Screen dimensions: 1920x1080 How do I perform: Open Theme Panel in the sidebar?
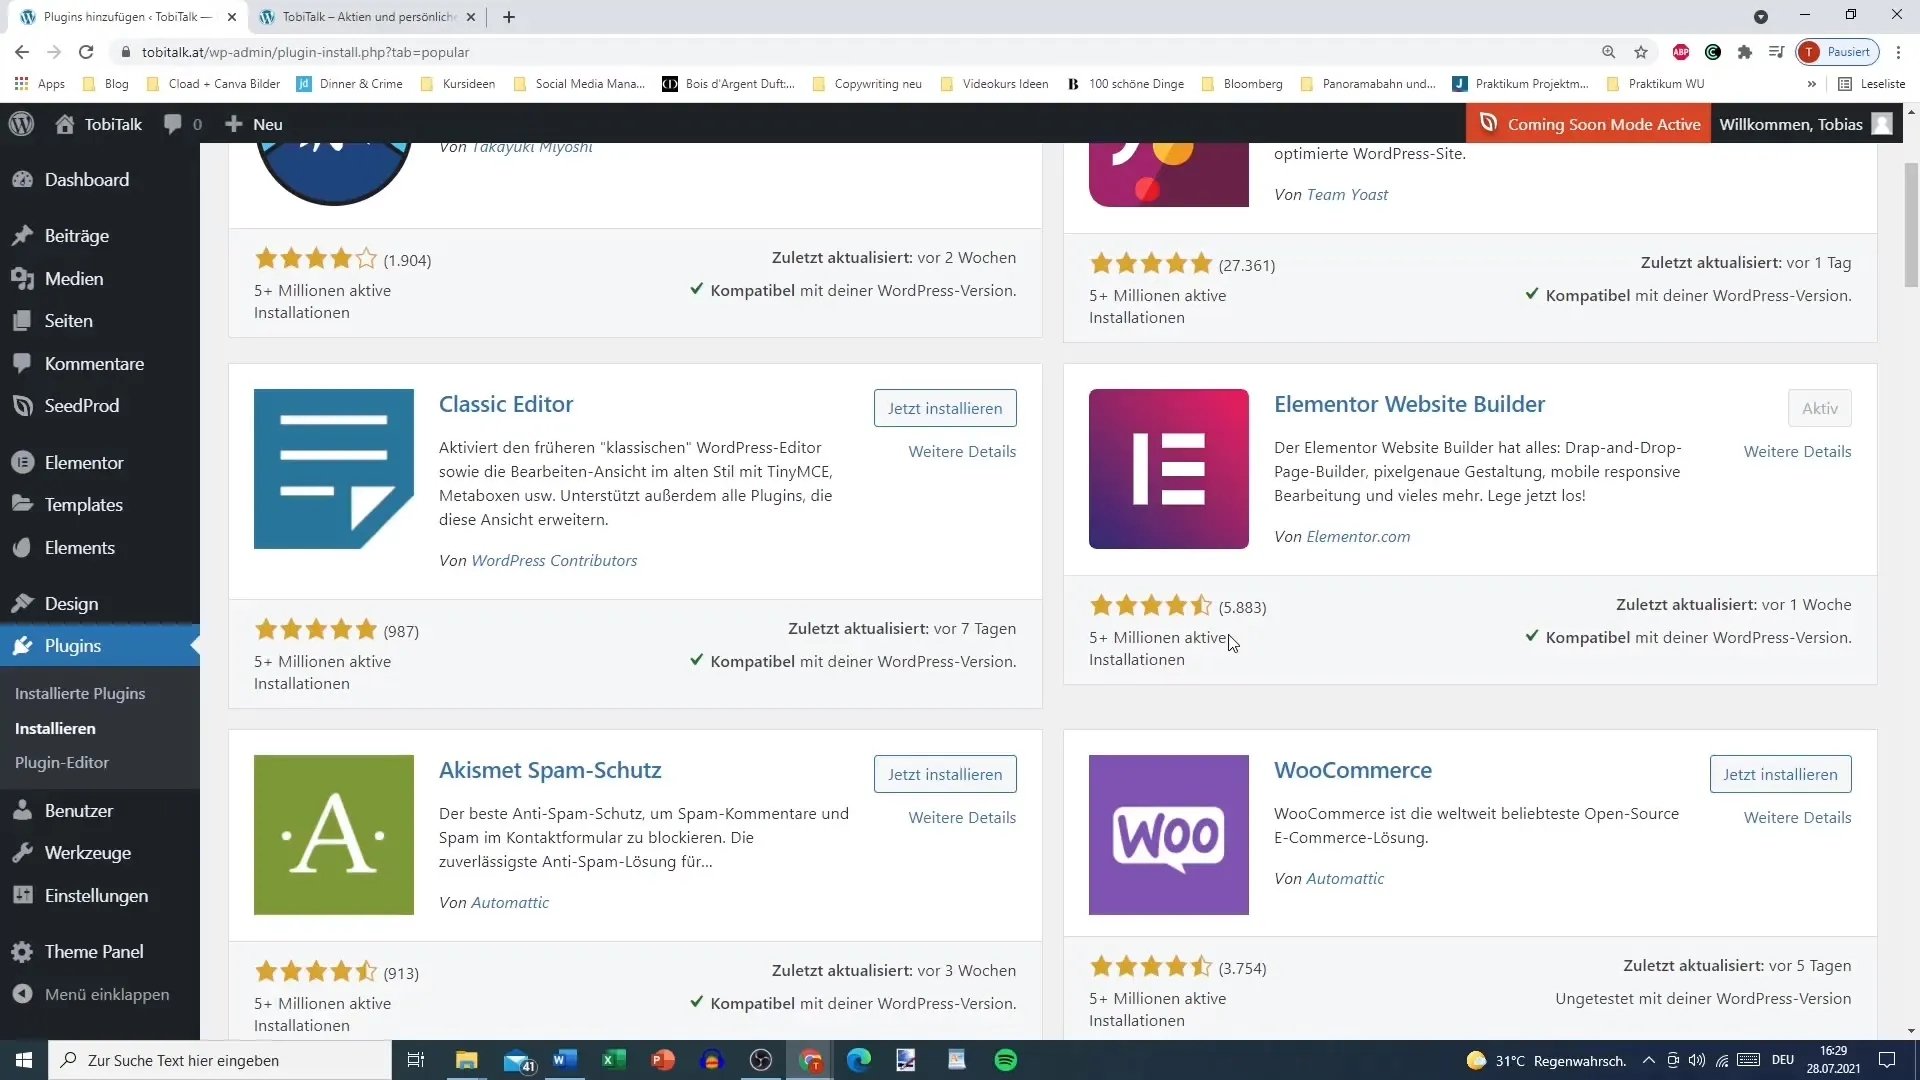pyautogui.click(x=94, y=952)
